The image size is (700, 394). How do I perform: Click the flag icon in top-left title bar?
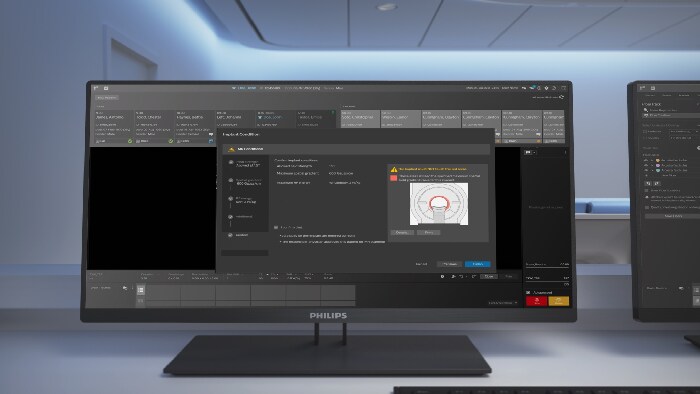[96, 88]
